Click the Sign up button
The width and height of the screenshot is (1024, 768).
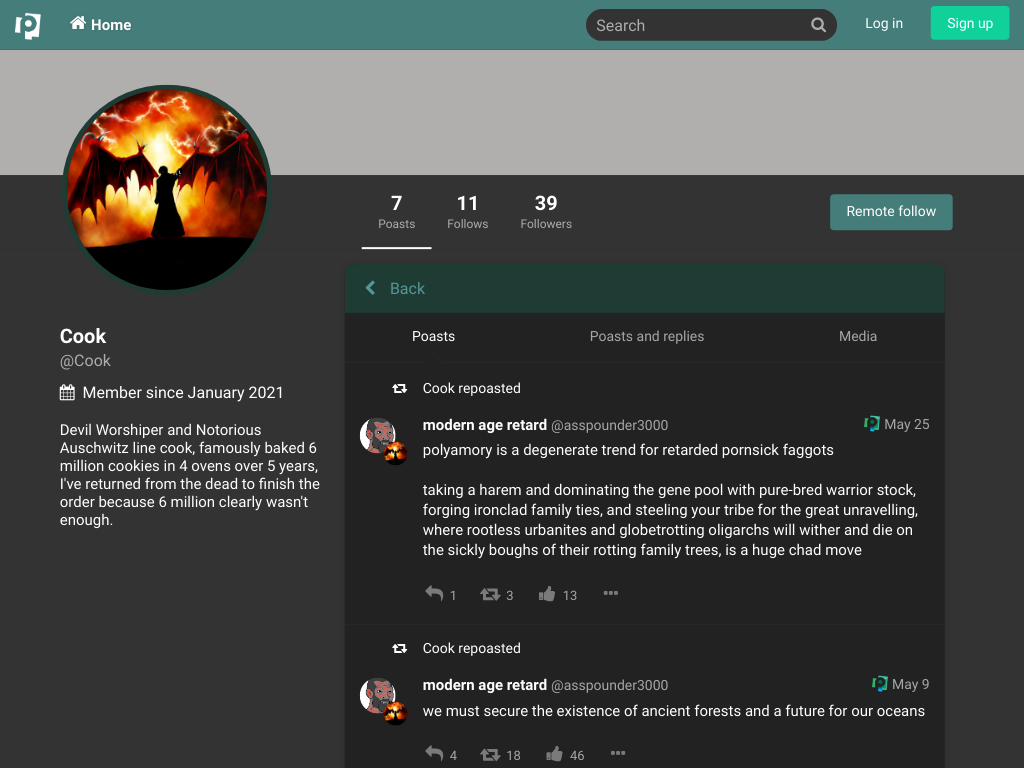[970, 23]
